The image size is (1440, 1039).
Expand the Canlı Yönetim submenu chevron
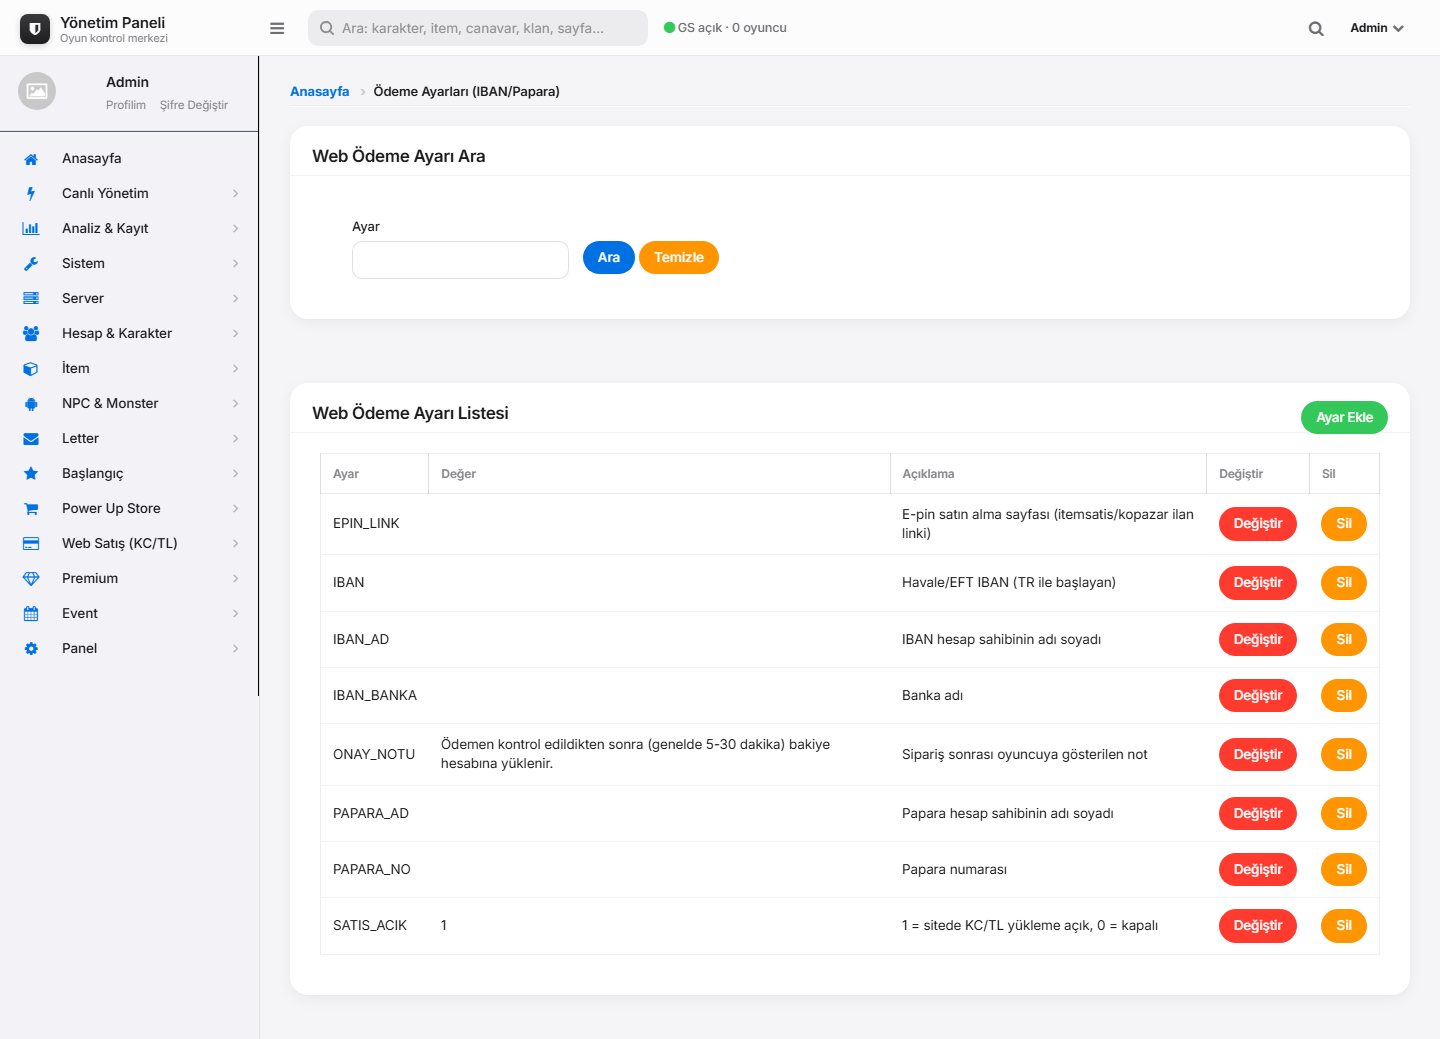tap(236, 194)
